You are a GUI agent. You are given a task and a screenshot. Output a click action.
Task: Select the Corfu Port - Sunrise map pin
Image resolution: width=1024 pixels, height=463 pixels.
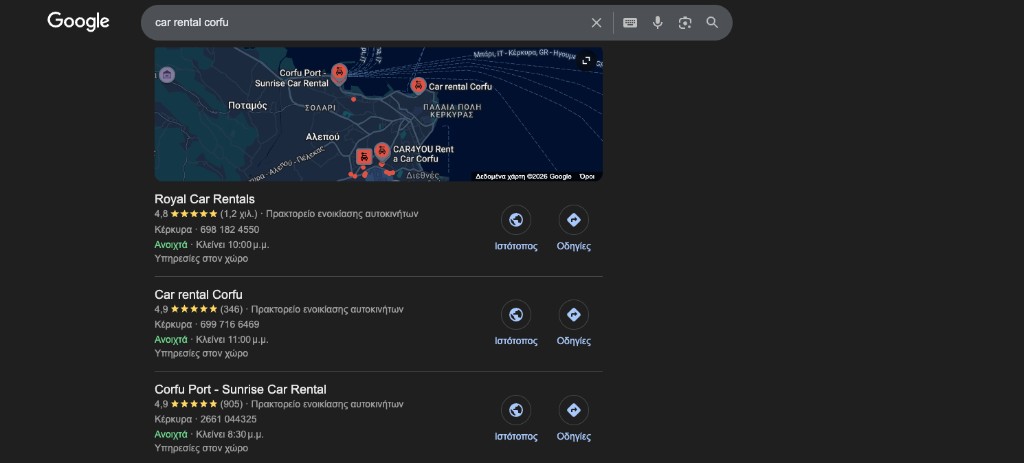339,72
